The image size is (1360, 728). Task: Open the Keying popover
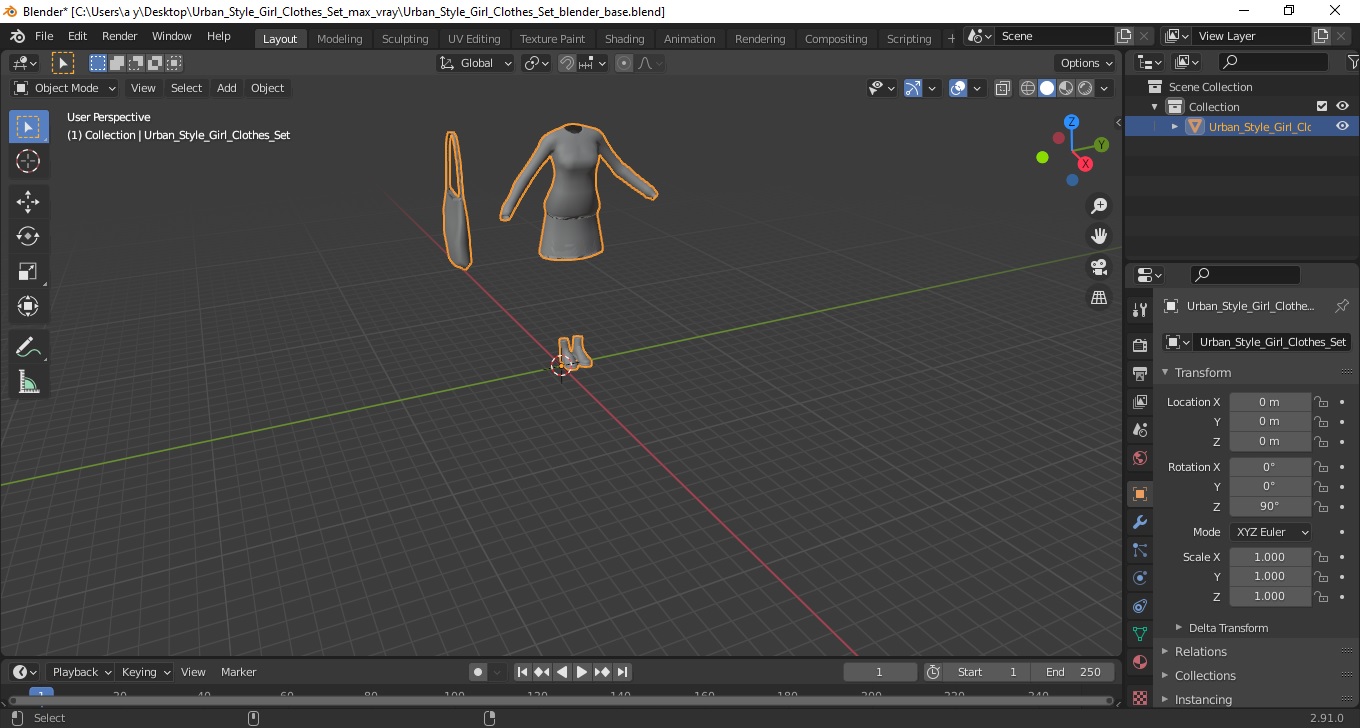(145, 672)
